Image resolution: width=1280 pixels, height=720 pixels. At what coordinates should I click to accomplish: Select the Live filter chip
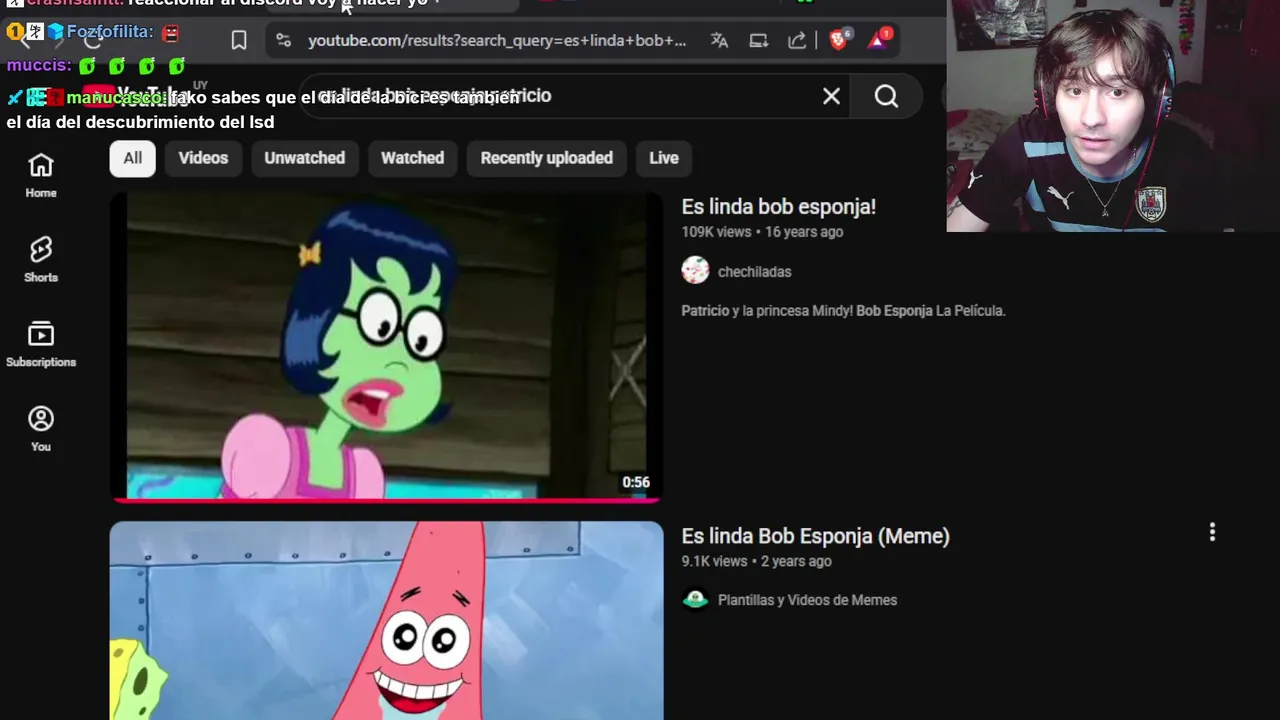coord(664,158)
